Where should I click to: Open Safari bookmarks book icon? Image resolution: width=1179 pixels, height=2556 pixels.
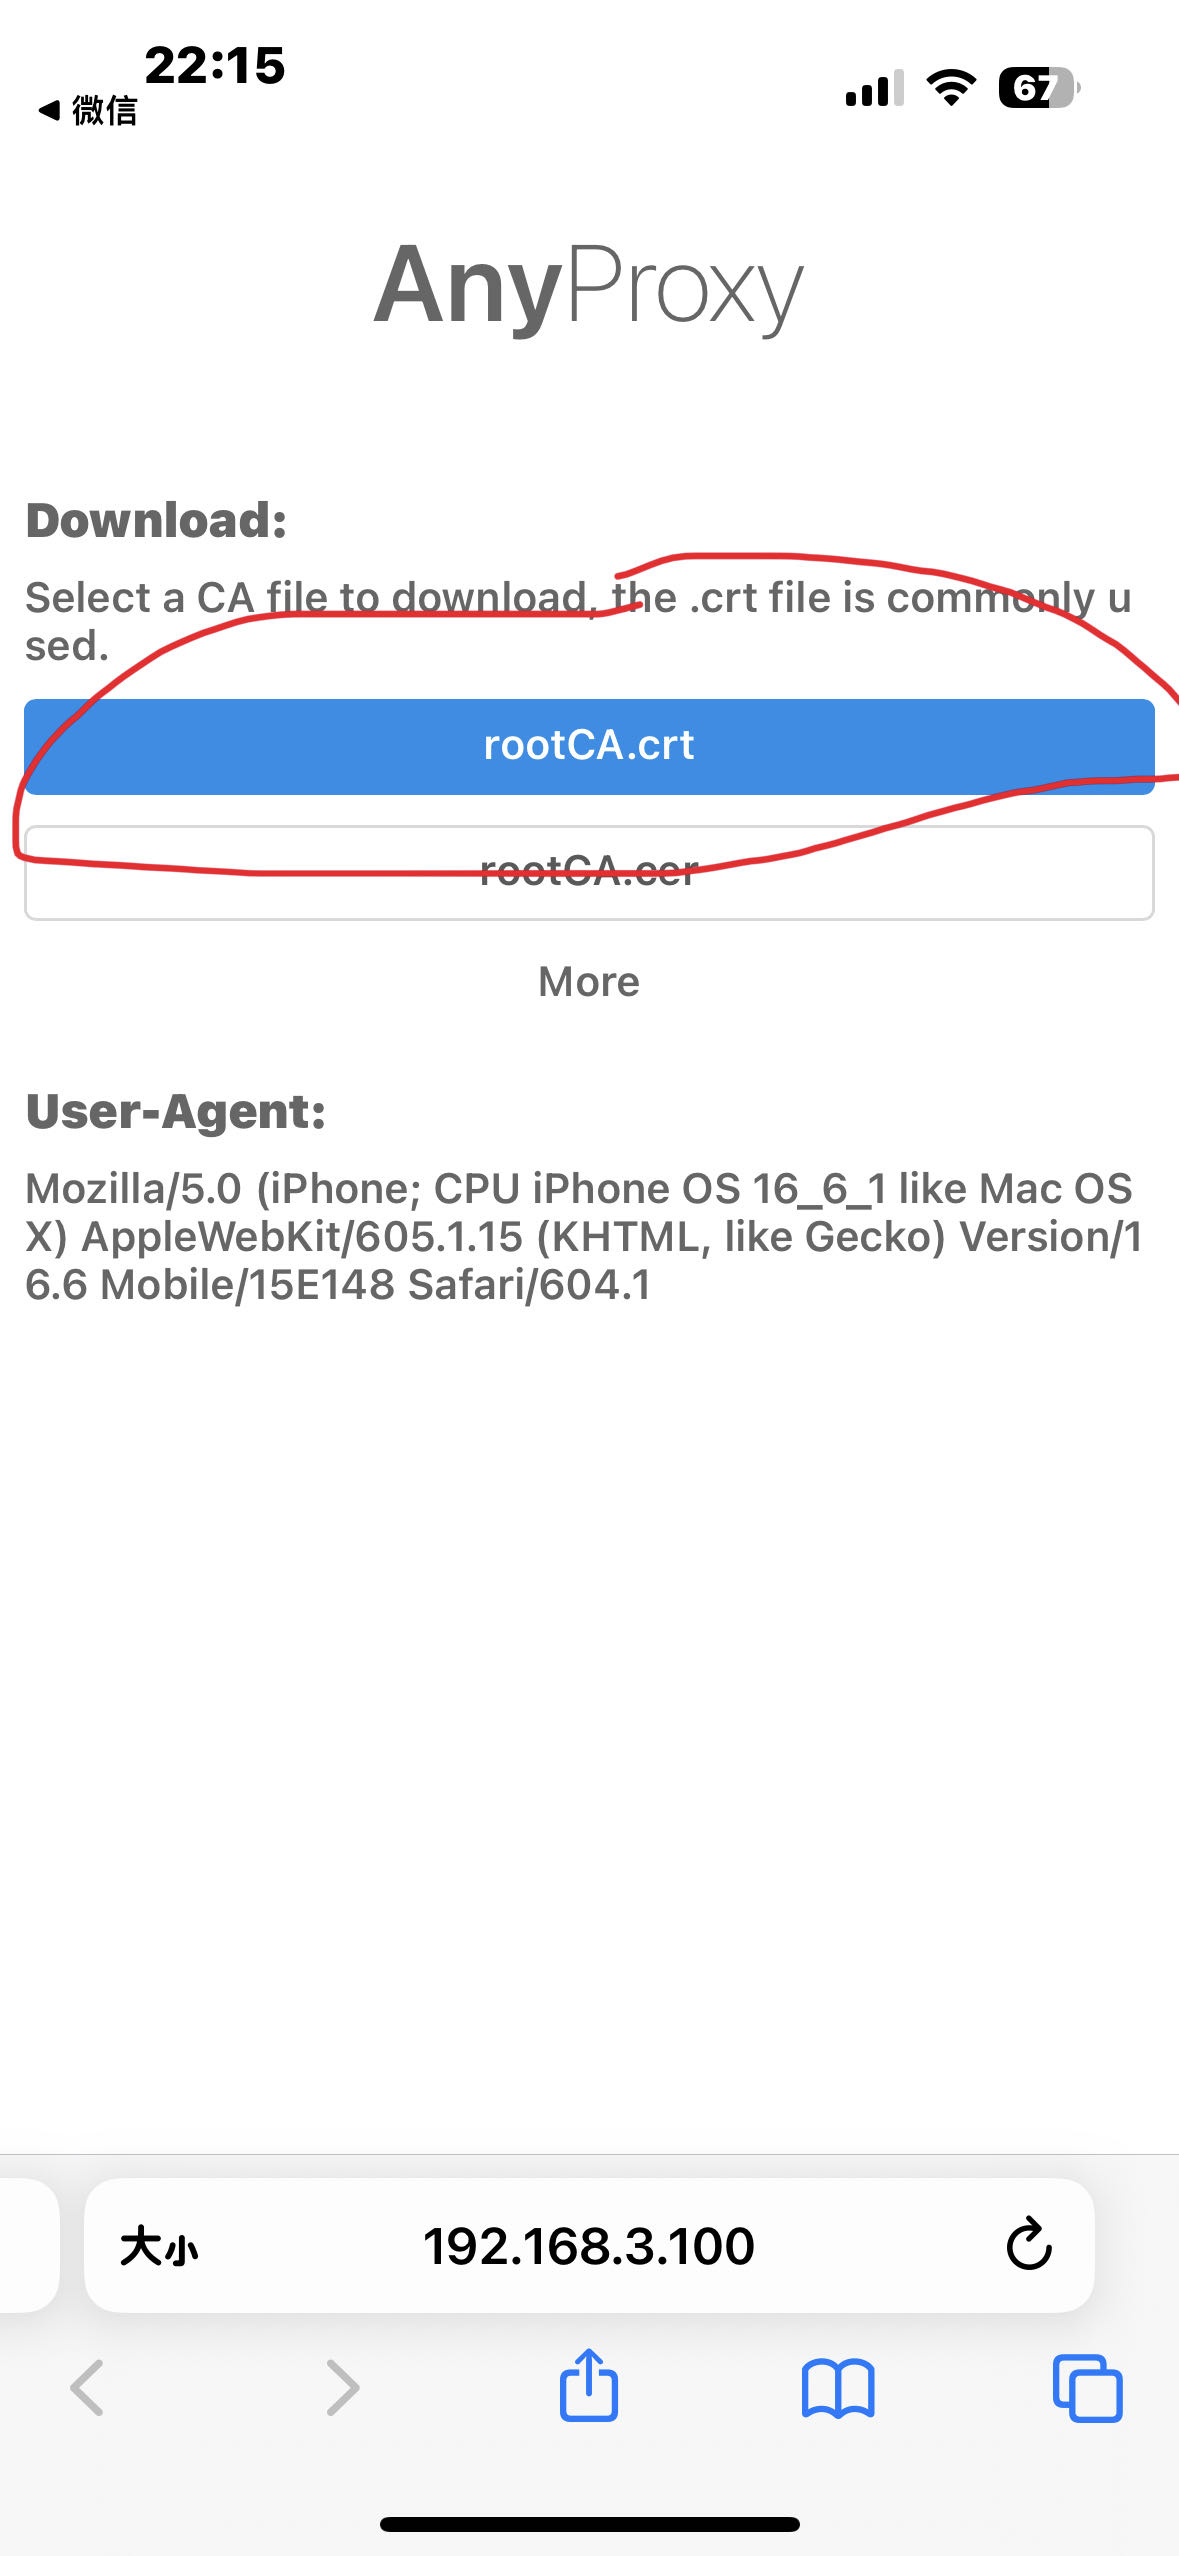838,2389
